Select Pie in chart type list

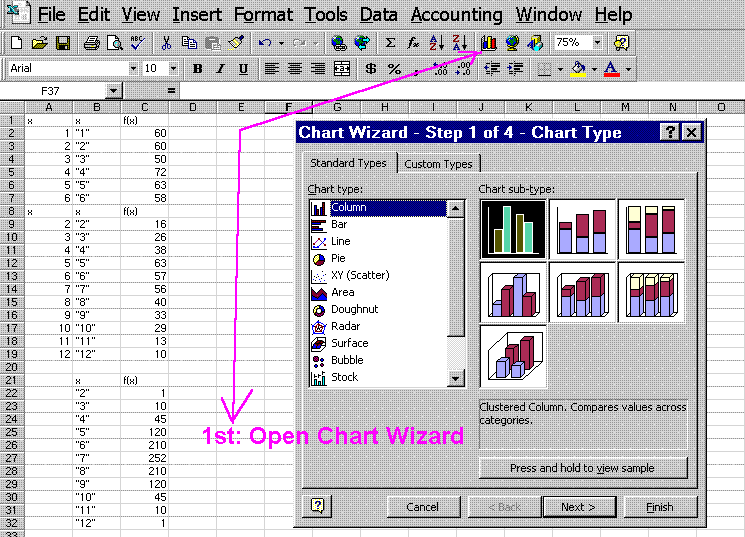click(339, 258)
